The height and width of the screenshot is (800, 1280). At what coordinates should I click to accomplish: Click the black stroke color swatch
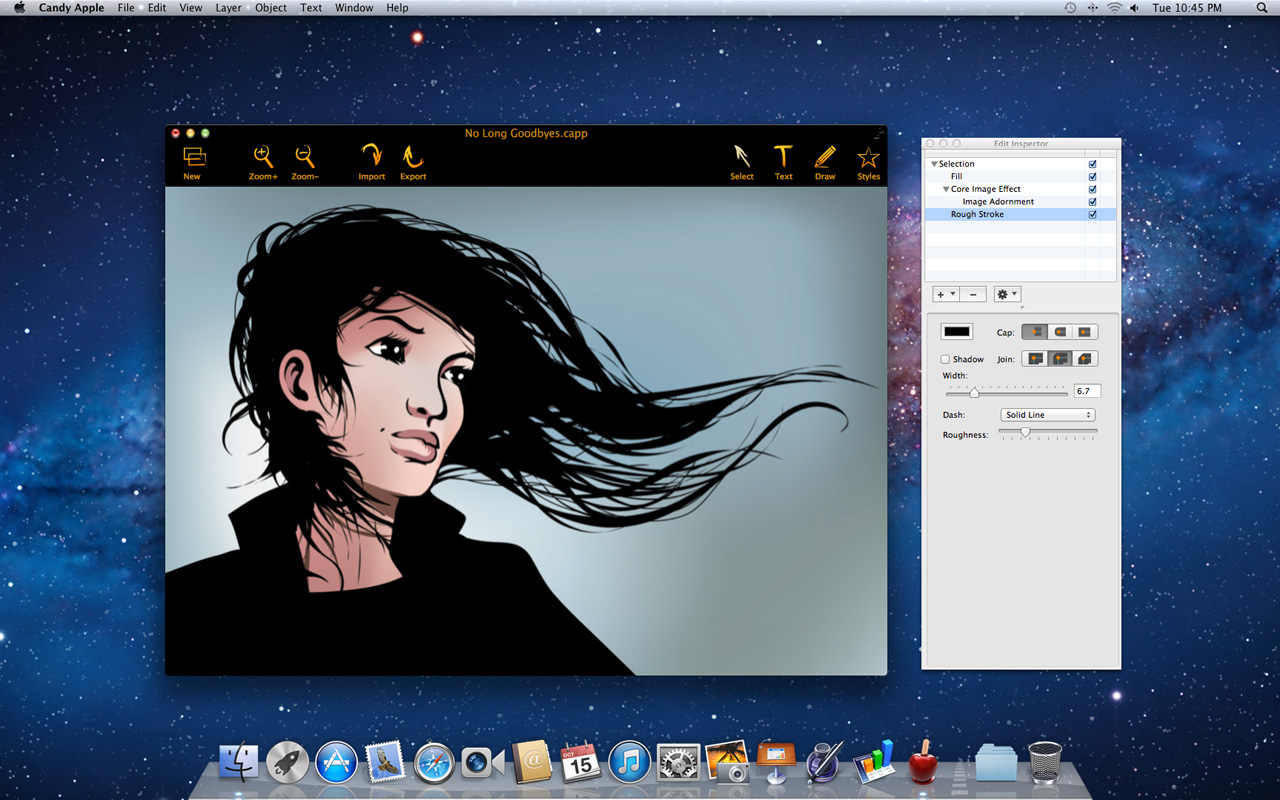[956, 331]
